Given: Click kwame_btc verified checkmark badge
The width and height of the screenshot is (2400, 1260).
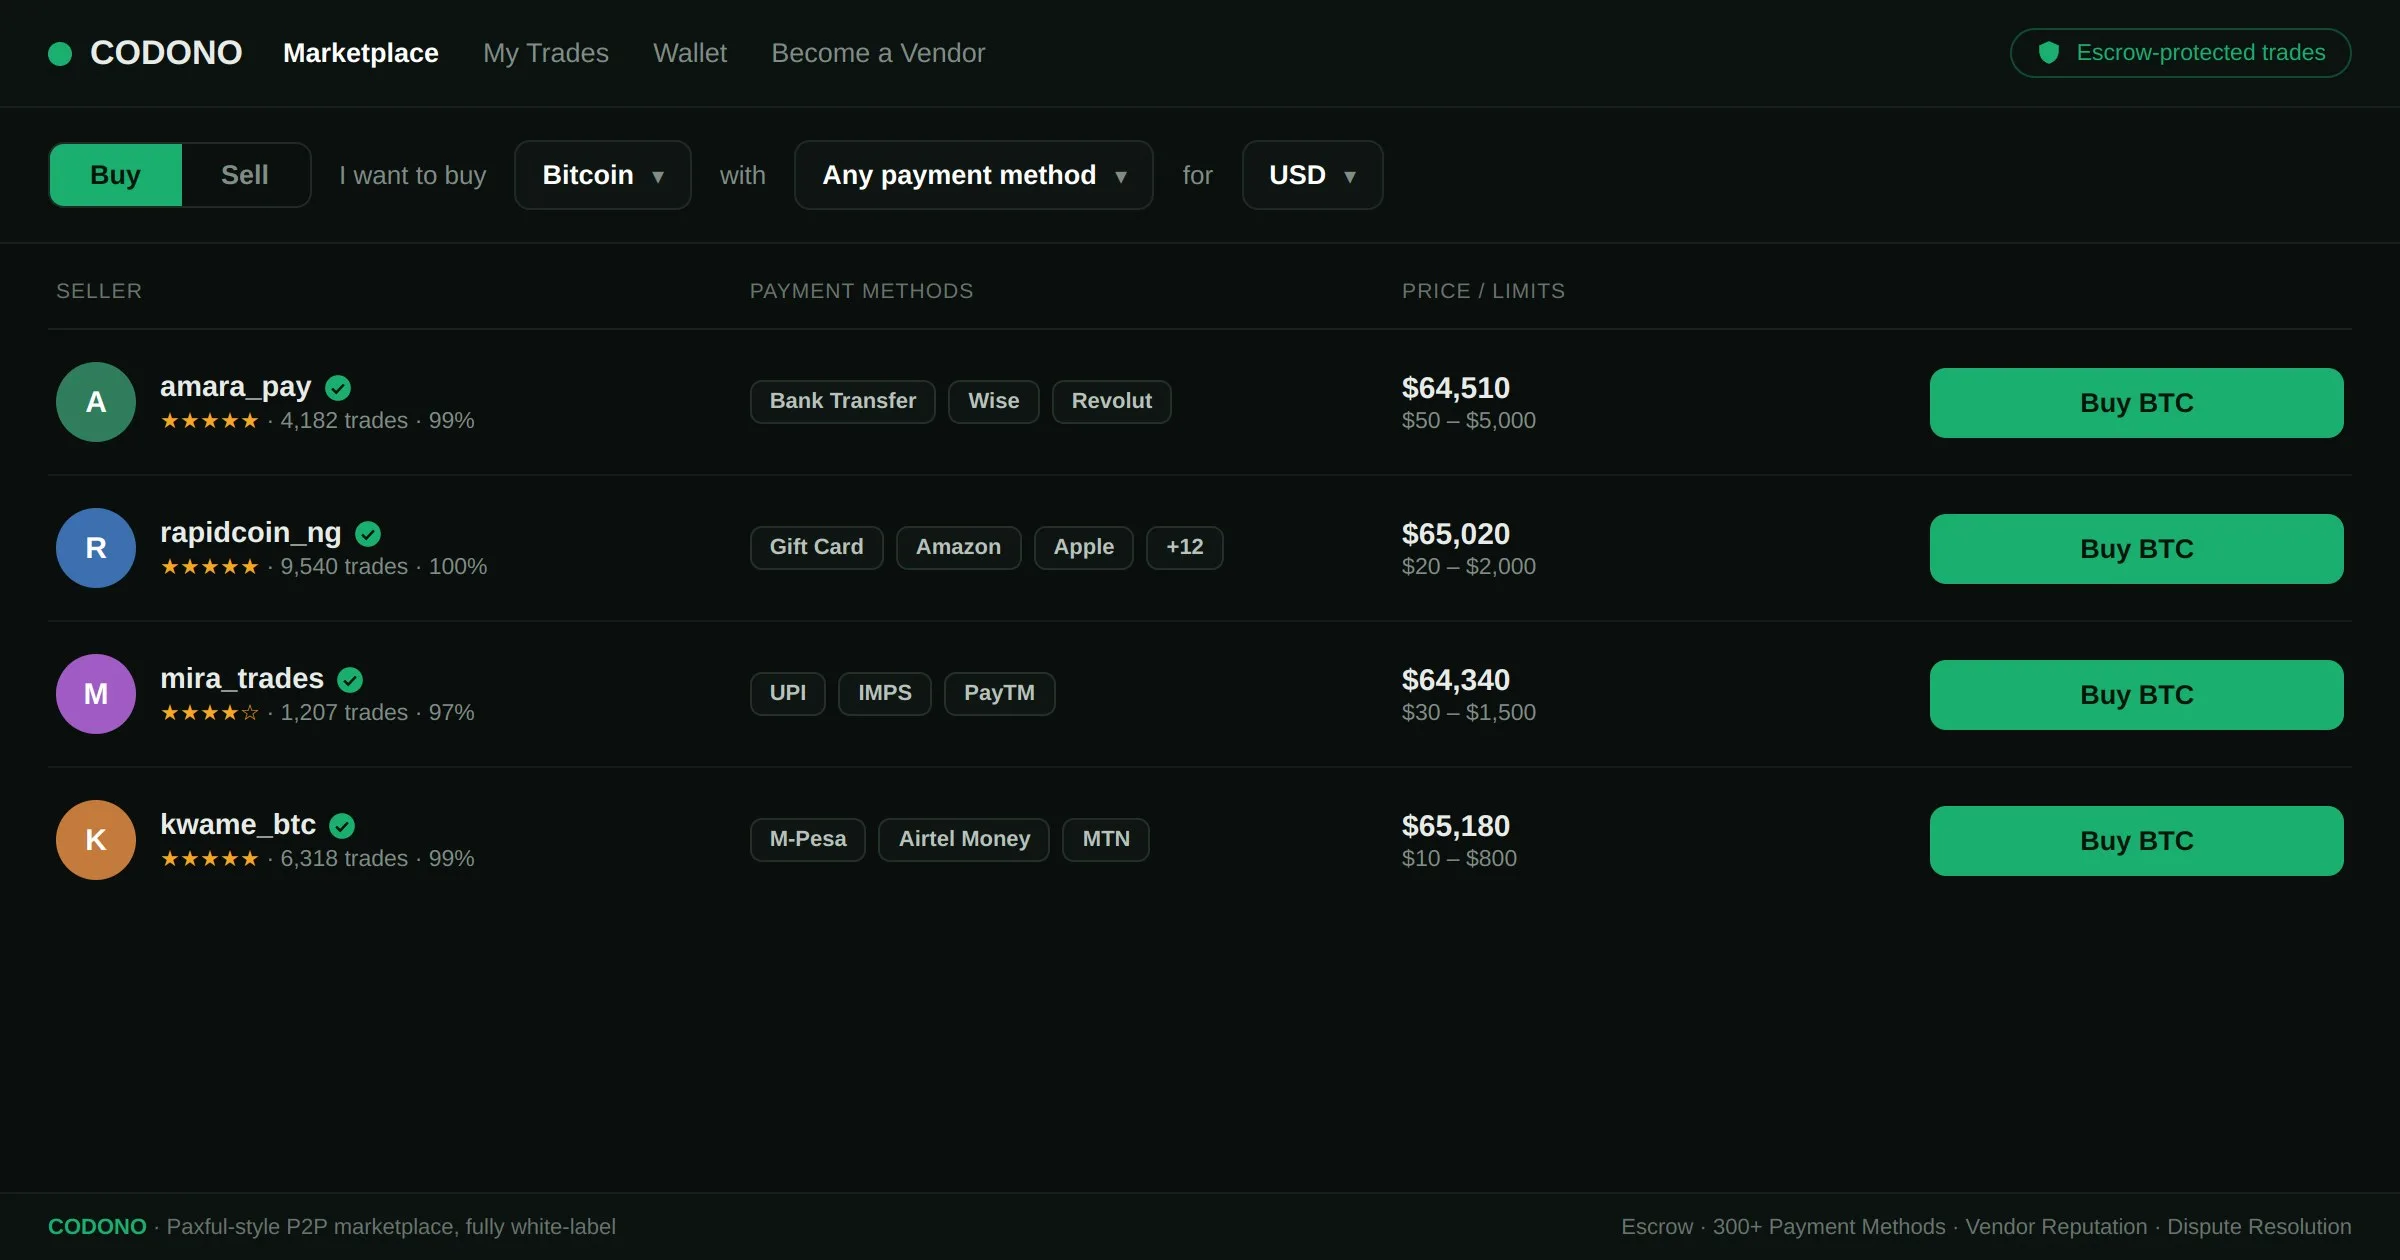Looking at the screenshot, I should [342, 826].
